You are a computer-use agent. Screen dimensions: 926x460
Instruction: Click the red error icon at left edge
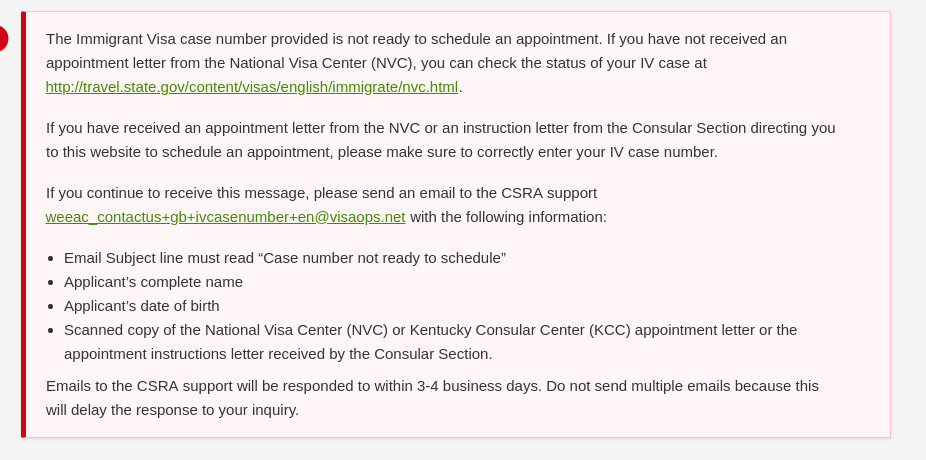4,38
